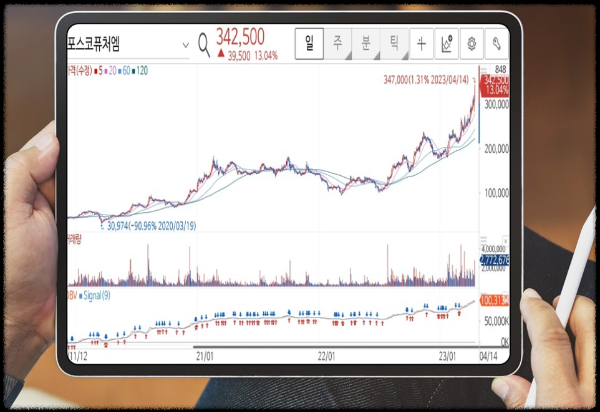Click the 848 count value on price axis
Screen dimensions: 600x412
pyautogui.click(x=500, y=70)
